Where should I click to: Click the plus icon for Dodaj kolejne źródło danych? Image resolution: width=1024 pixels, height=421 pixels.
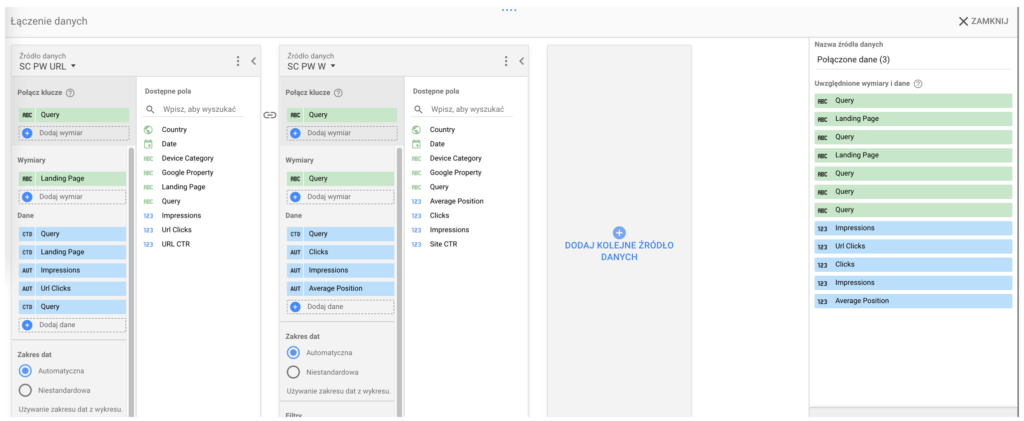tap(618, 232)
